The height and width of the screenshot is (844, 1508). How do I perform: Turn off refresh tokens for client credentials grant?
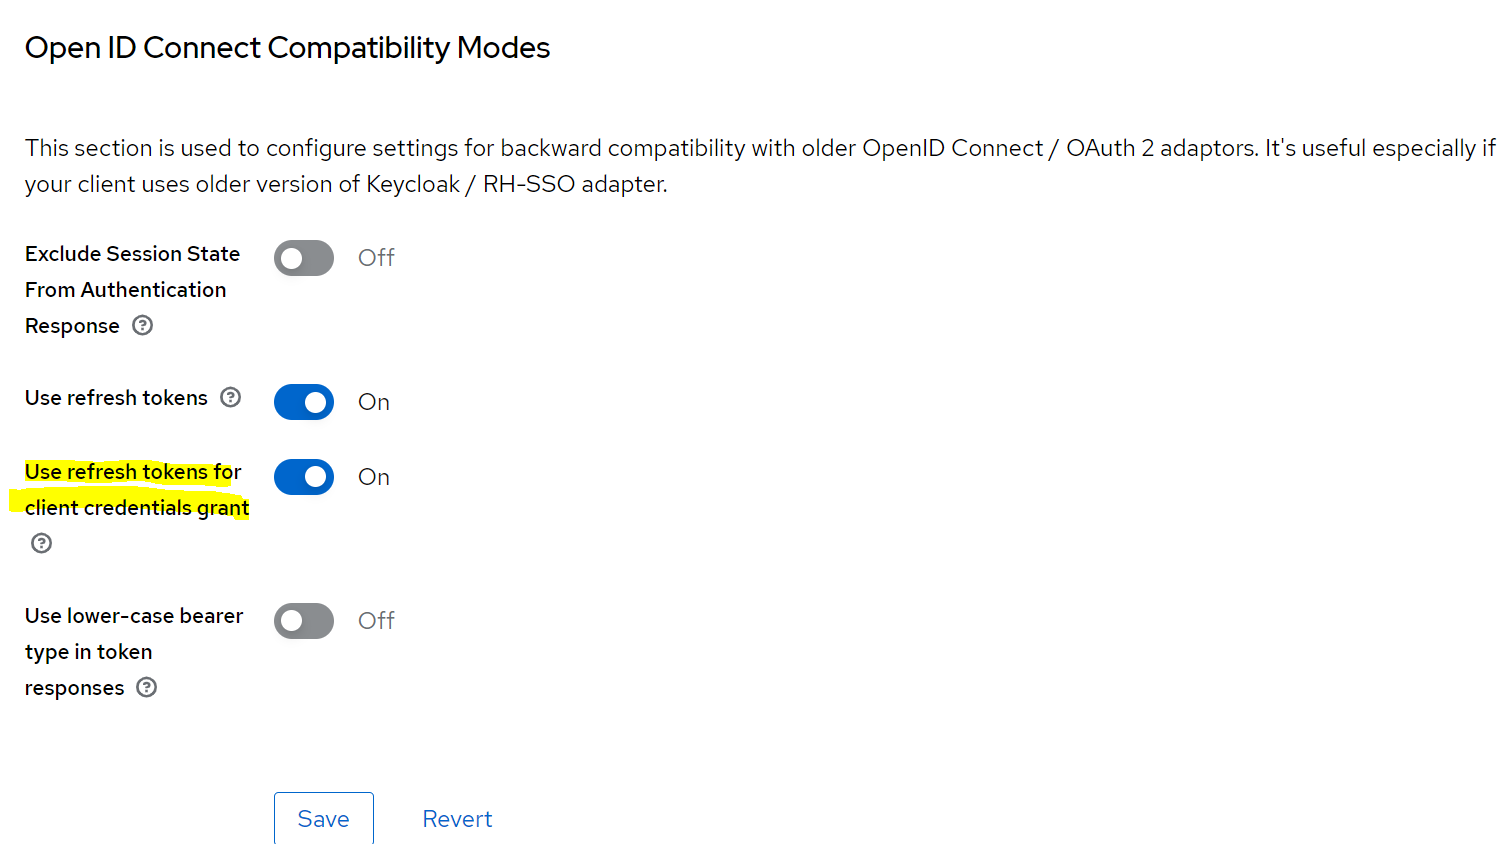click(303, 477)
